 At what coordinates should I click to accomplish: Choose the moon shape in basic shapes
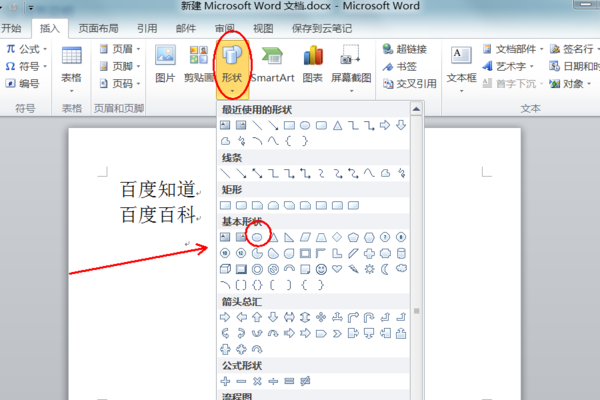point(385,269)
